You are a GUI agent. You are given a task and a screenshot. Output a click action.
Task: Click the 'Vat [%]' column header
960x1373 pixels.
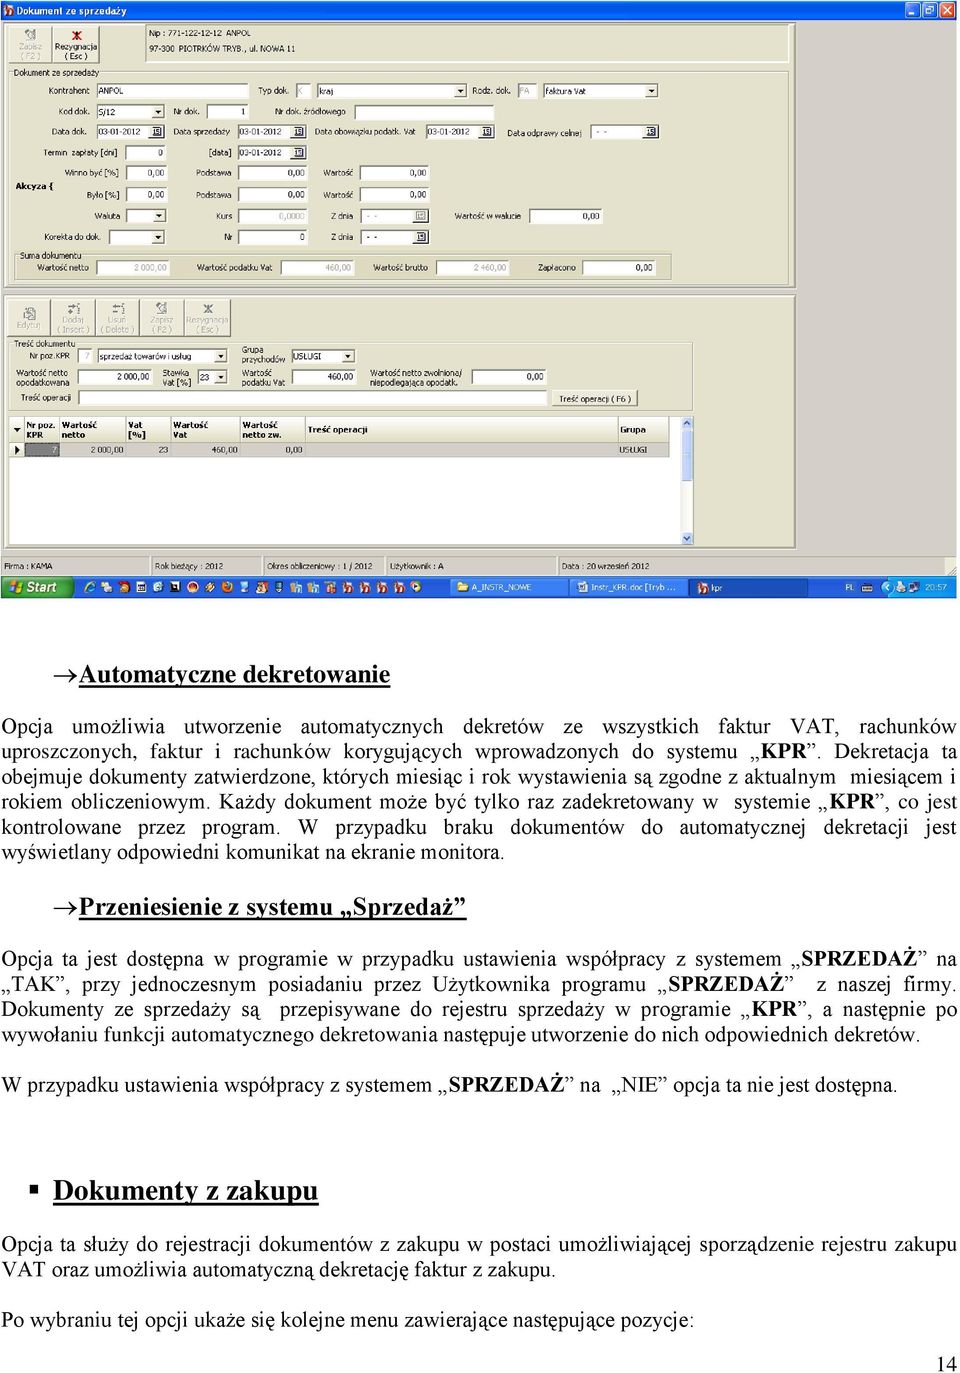point(148,430)
